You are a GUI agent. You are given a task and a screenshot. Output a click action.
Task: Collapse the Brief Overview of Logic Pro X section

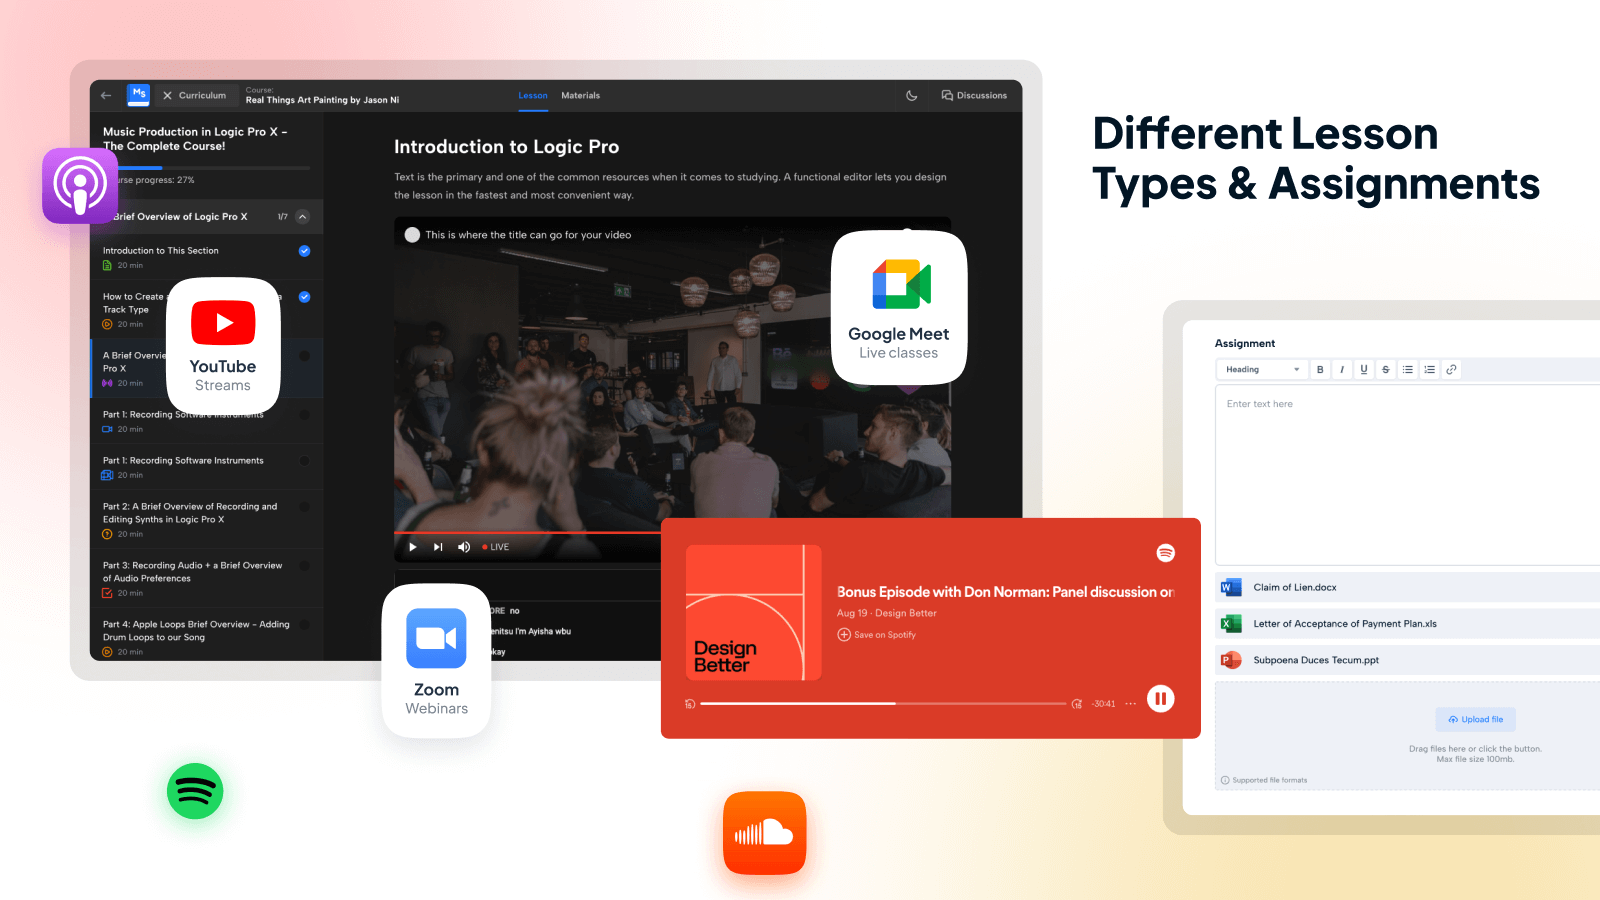303,217
